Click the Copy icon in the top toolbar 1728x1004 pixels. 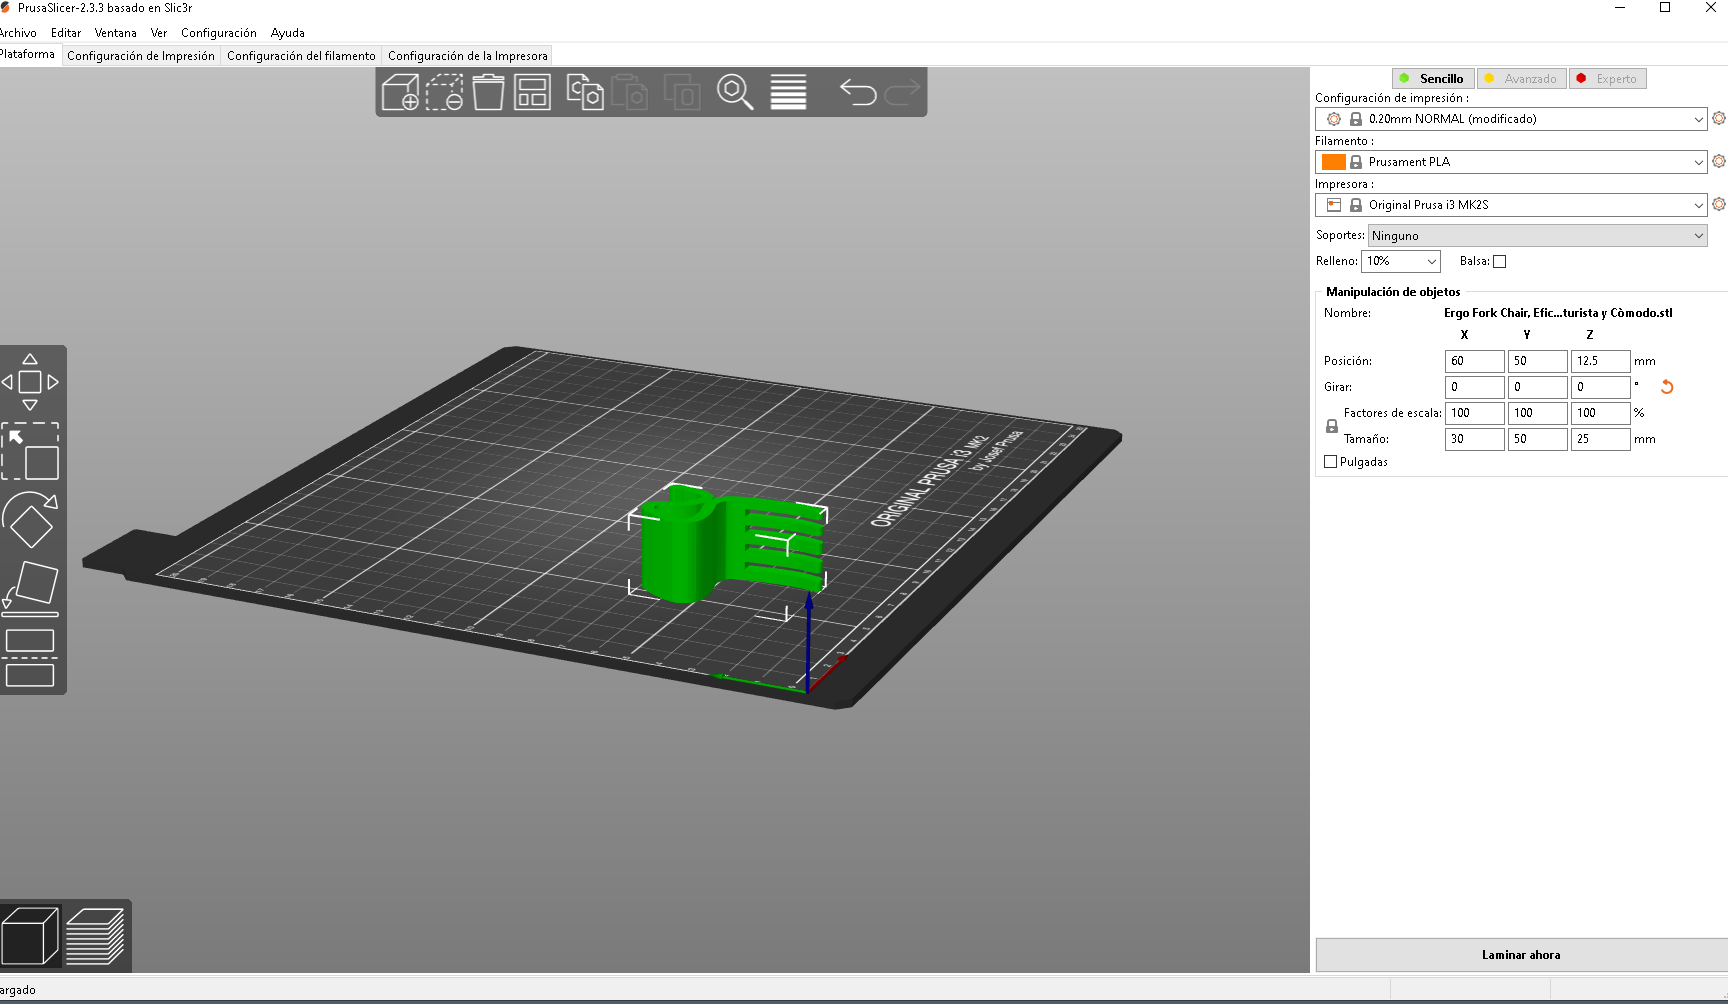(x=585, y=92)
